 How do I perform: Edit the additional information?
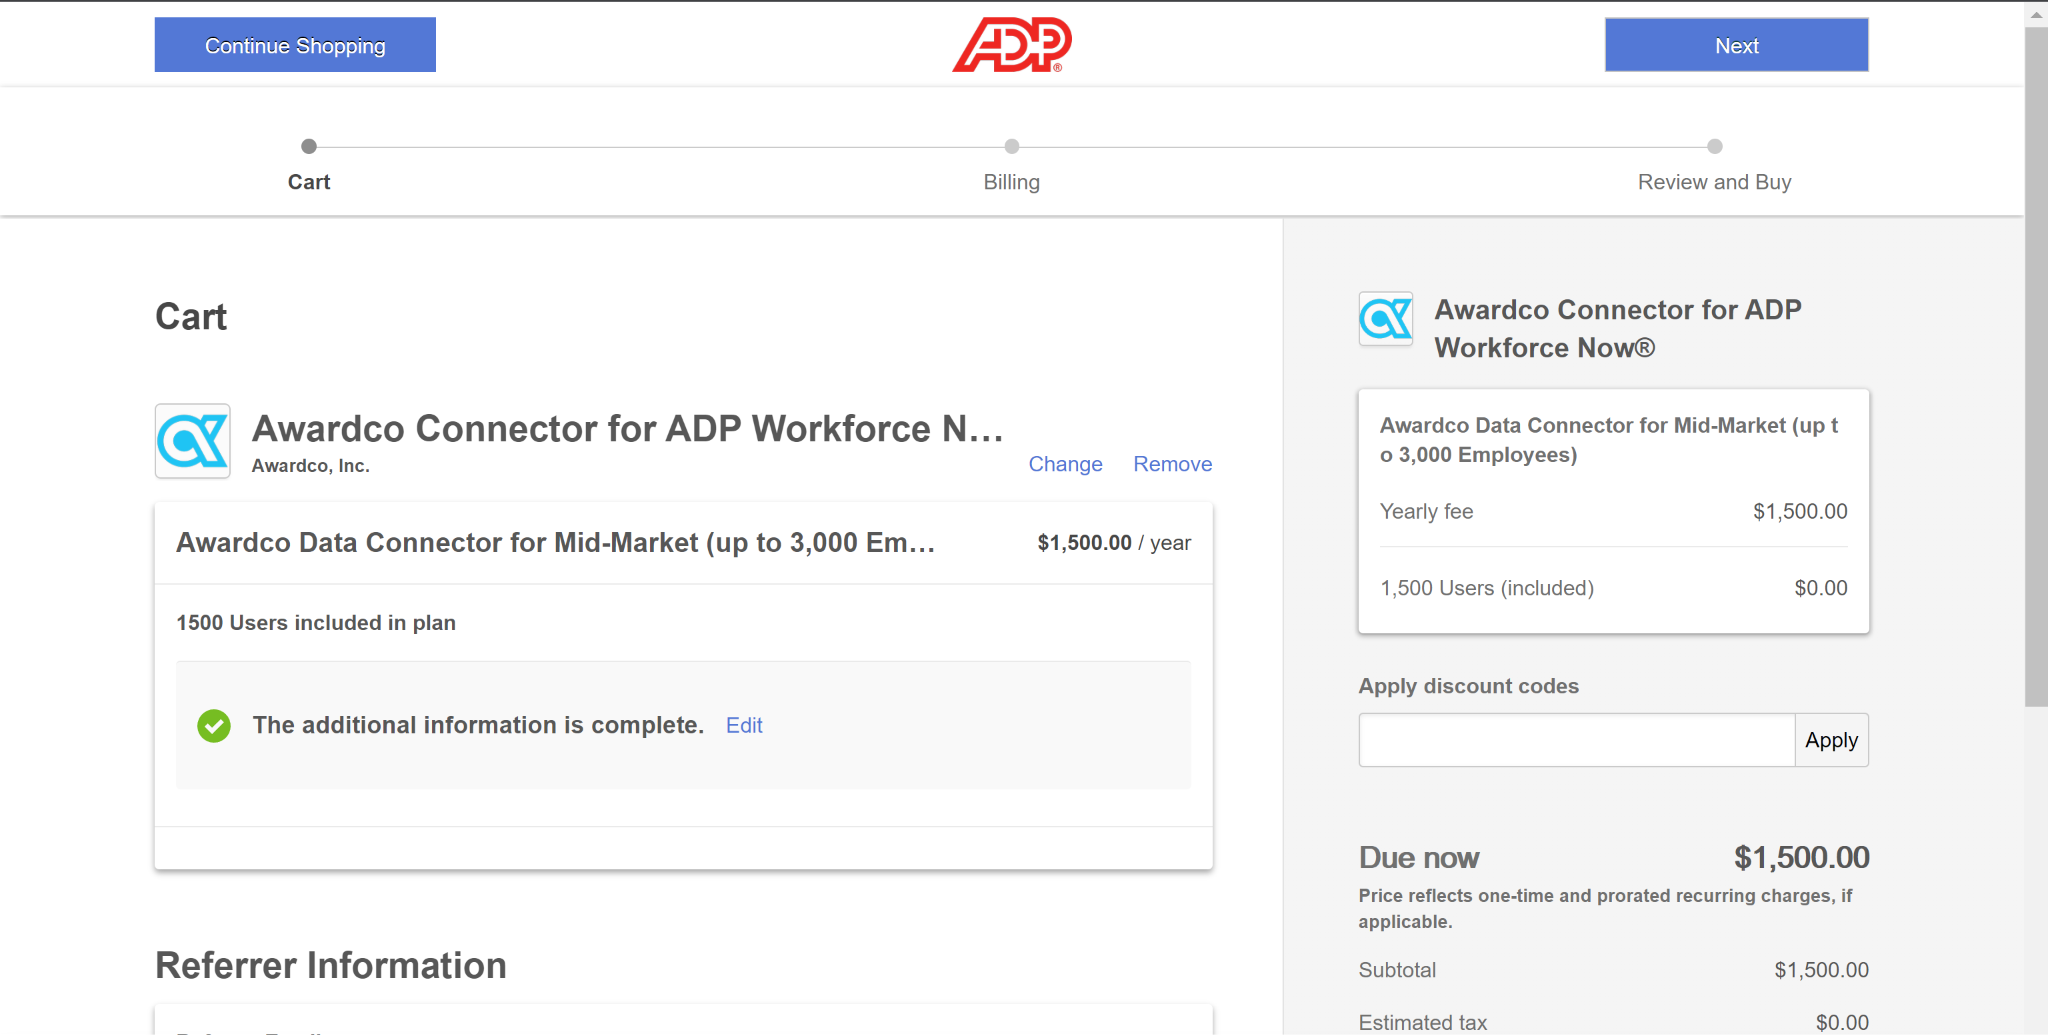[744, 725]
